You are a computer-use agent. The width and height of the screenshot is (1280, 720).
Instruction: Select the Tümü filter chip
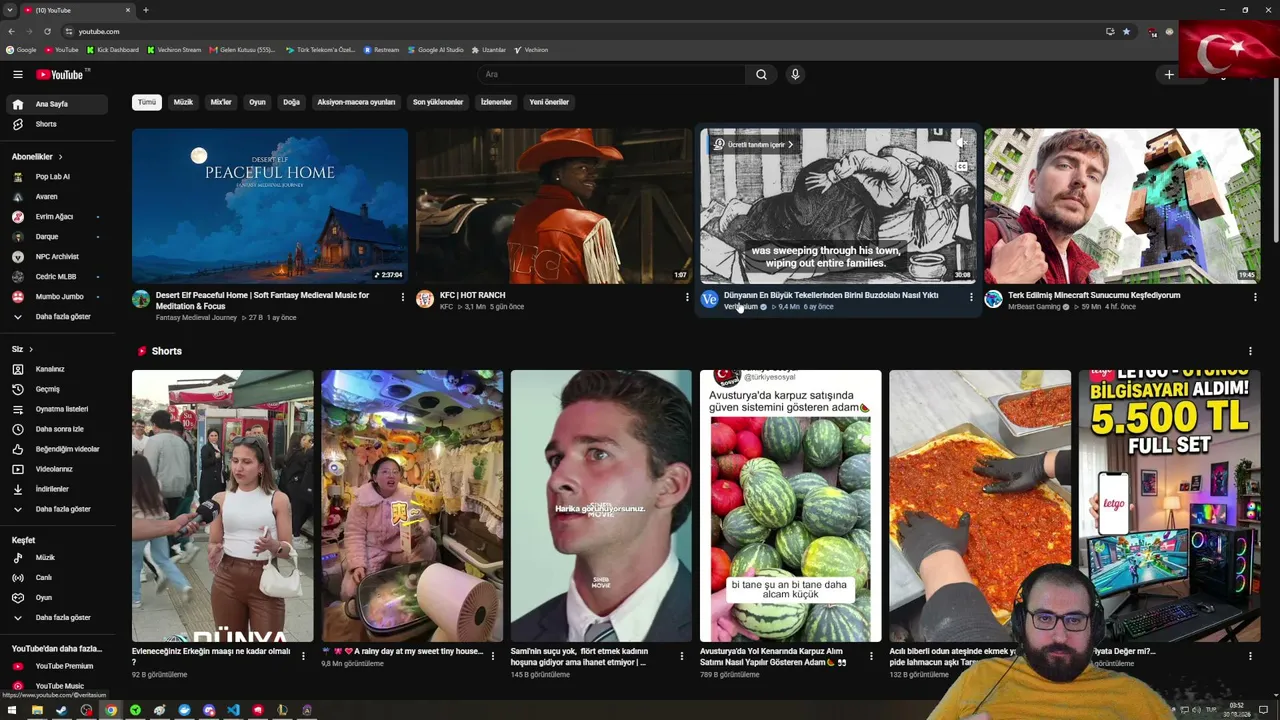coord(147,102)
